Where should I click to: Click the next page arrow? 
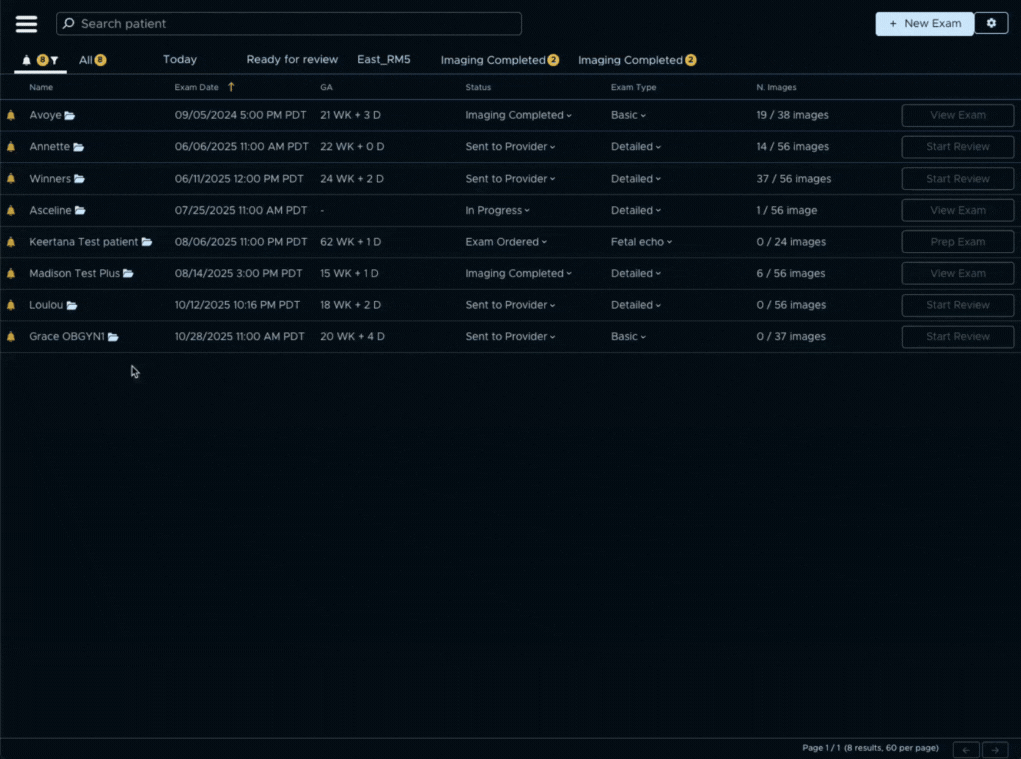pyautogui.click(x=994, y=749)
